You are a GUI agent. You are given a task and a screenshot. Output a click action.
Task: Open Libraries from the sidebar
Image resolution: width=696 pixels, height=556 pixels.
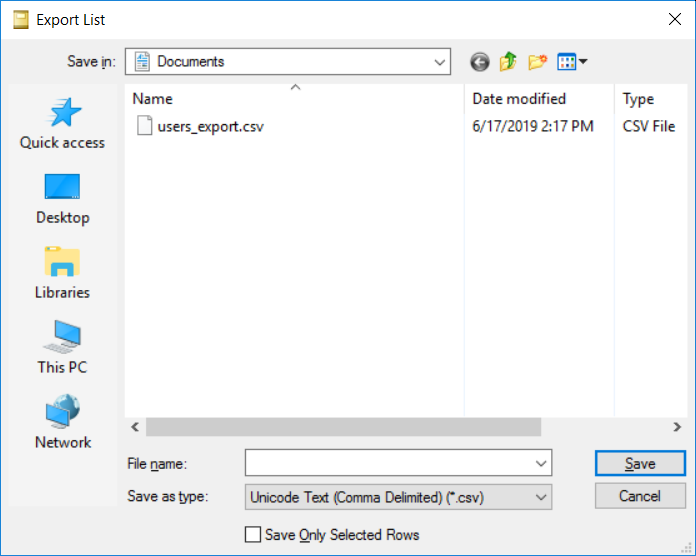point(62,274)
